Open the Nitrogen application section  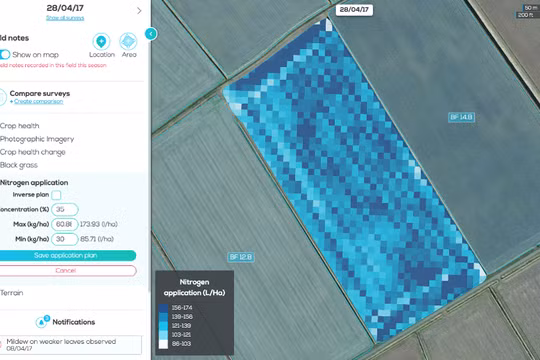tap(34, 183)
